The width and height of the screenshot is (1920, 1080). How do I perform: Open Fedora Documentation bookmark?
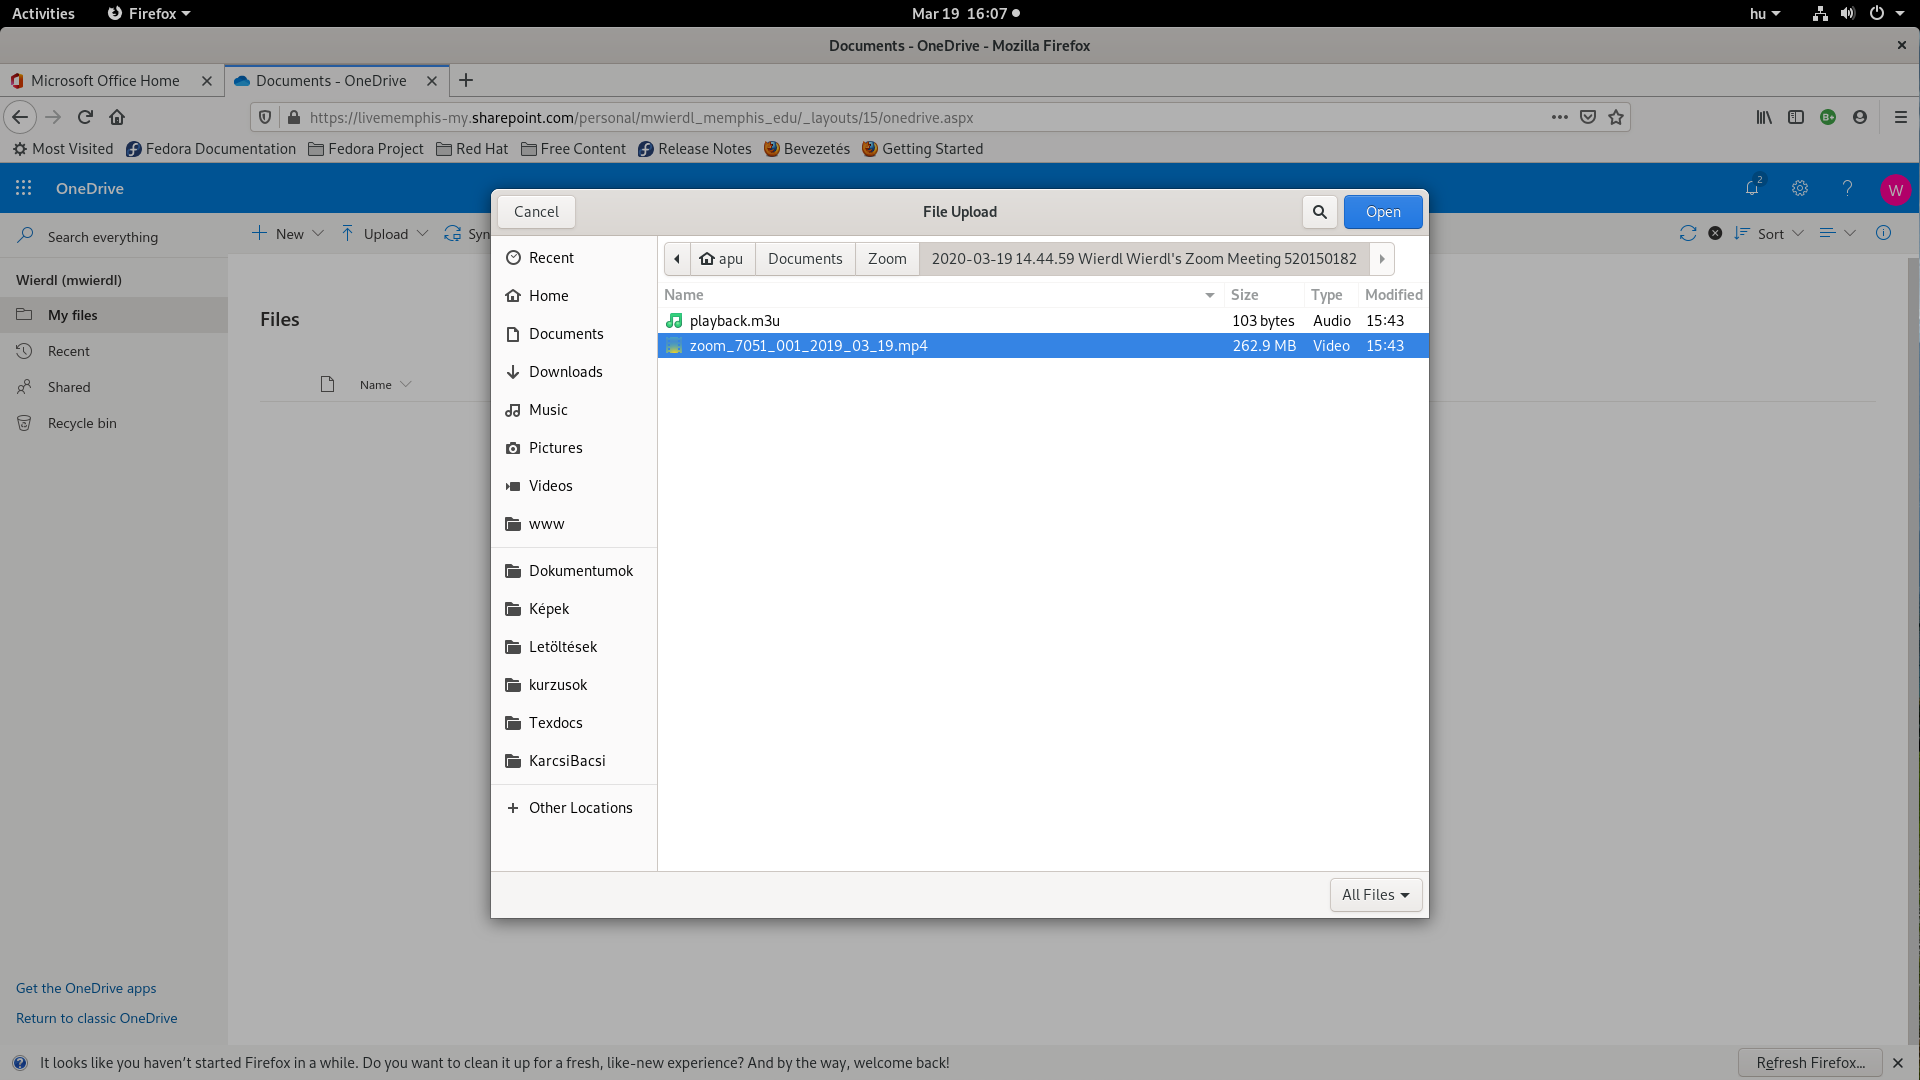pyautogui.click(x=211, y=149)
